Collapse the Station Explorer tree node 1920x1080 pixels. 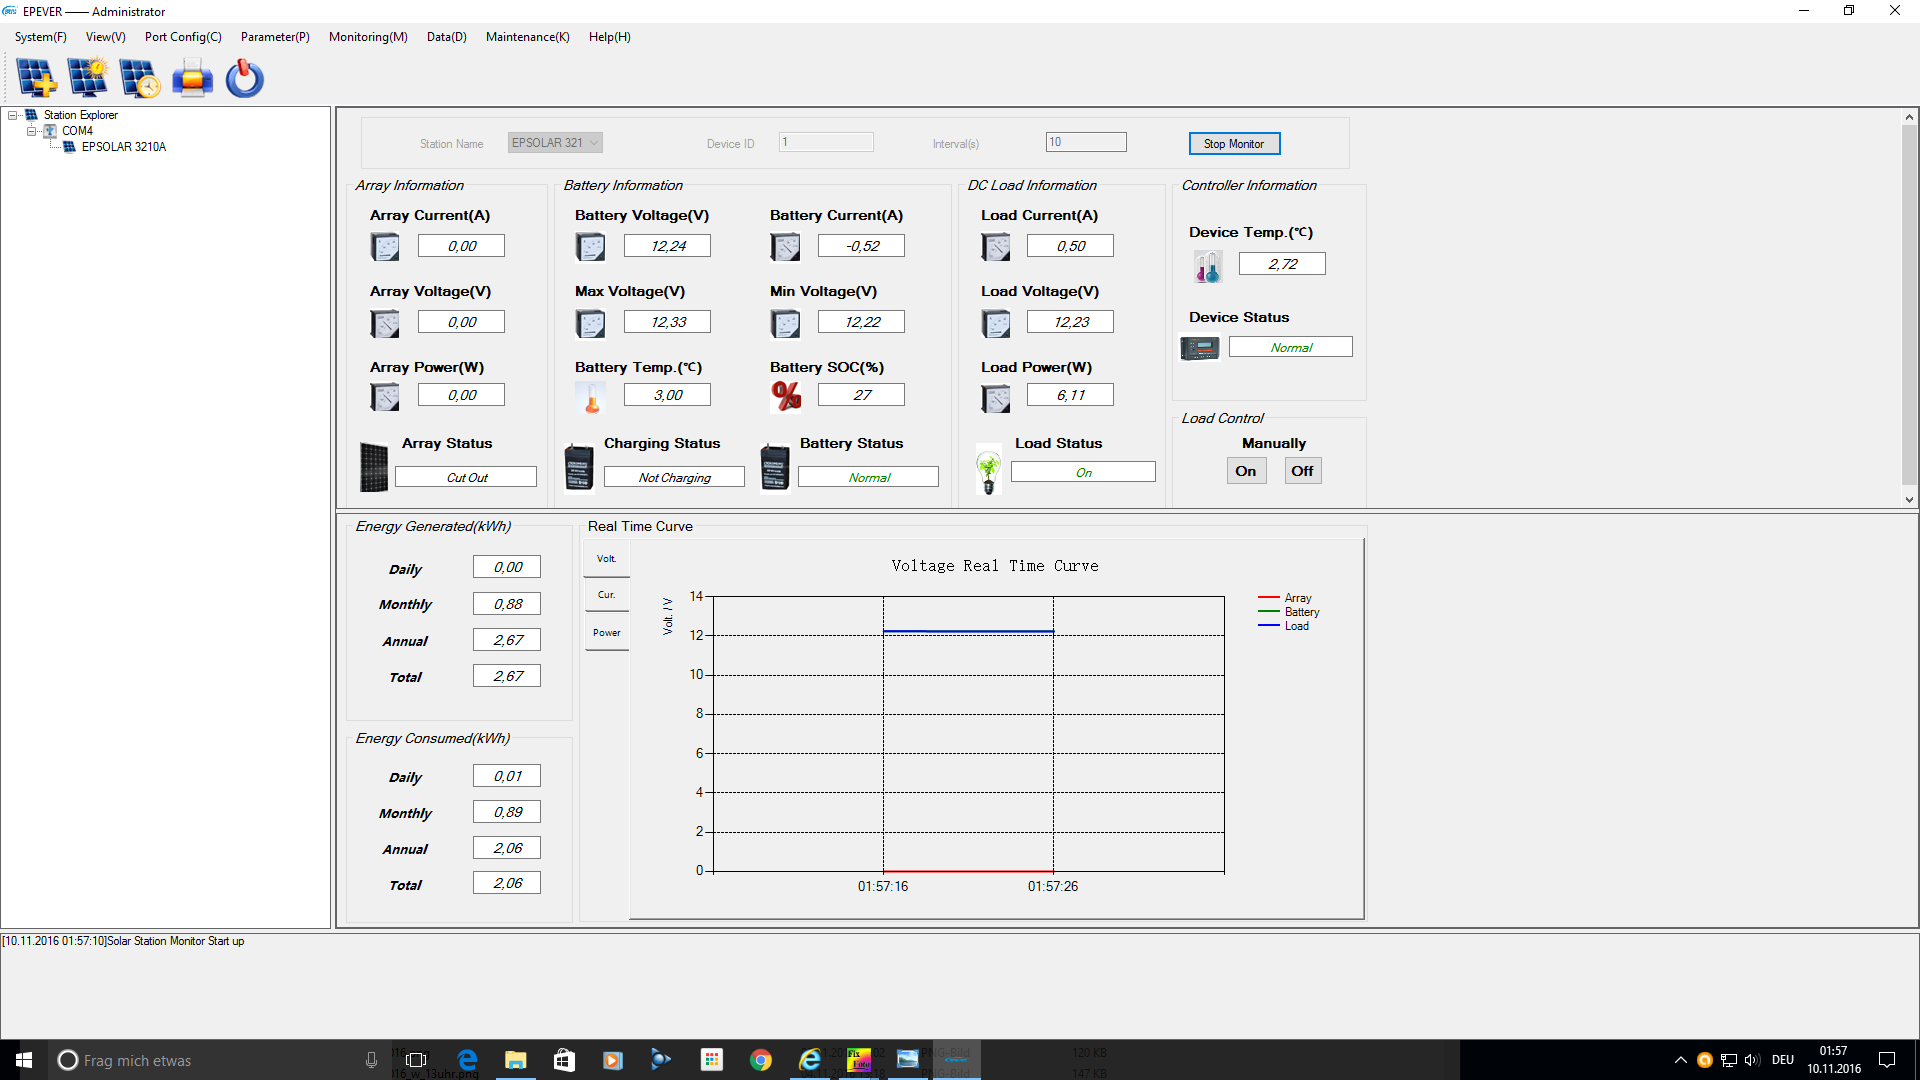point(13,115)
